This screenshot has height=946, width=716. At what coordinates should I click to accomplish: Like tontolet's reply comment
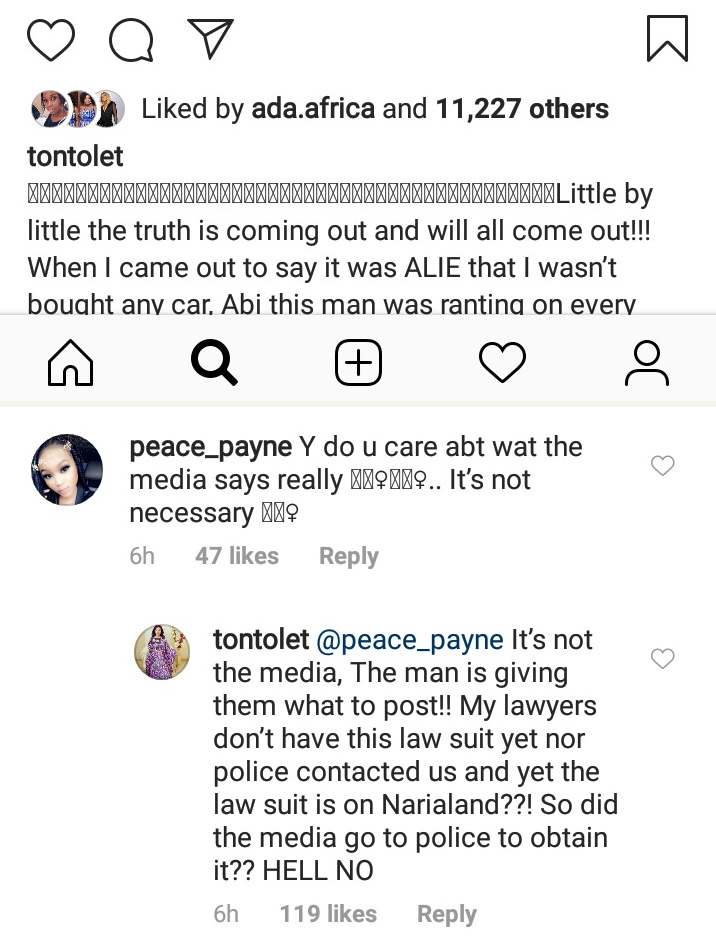click(662, 658)
